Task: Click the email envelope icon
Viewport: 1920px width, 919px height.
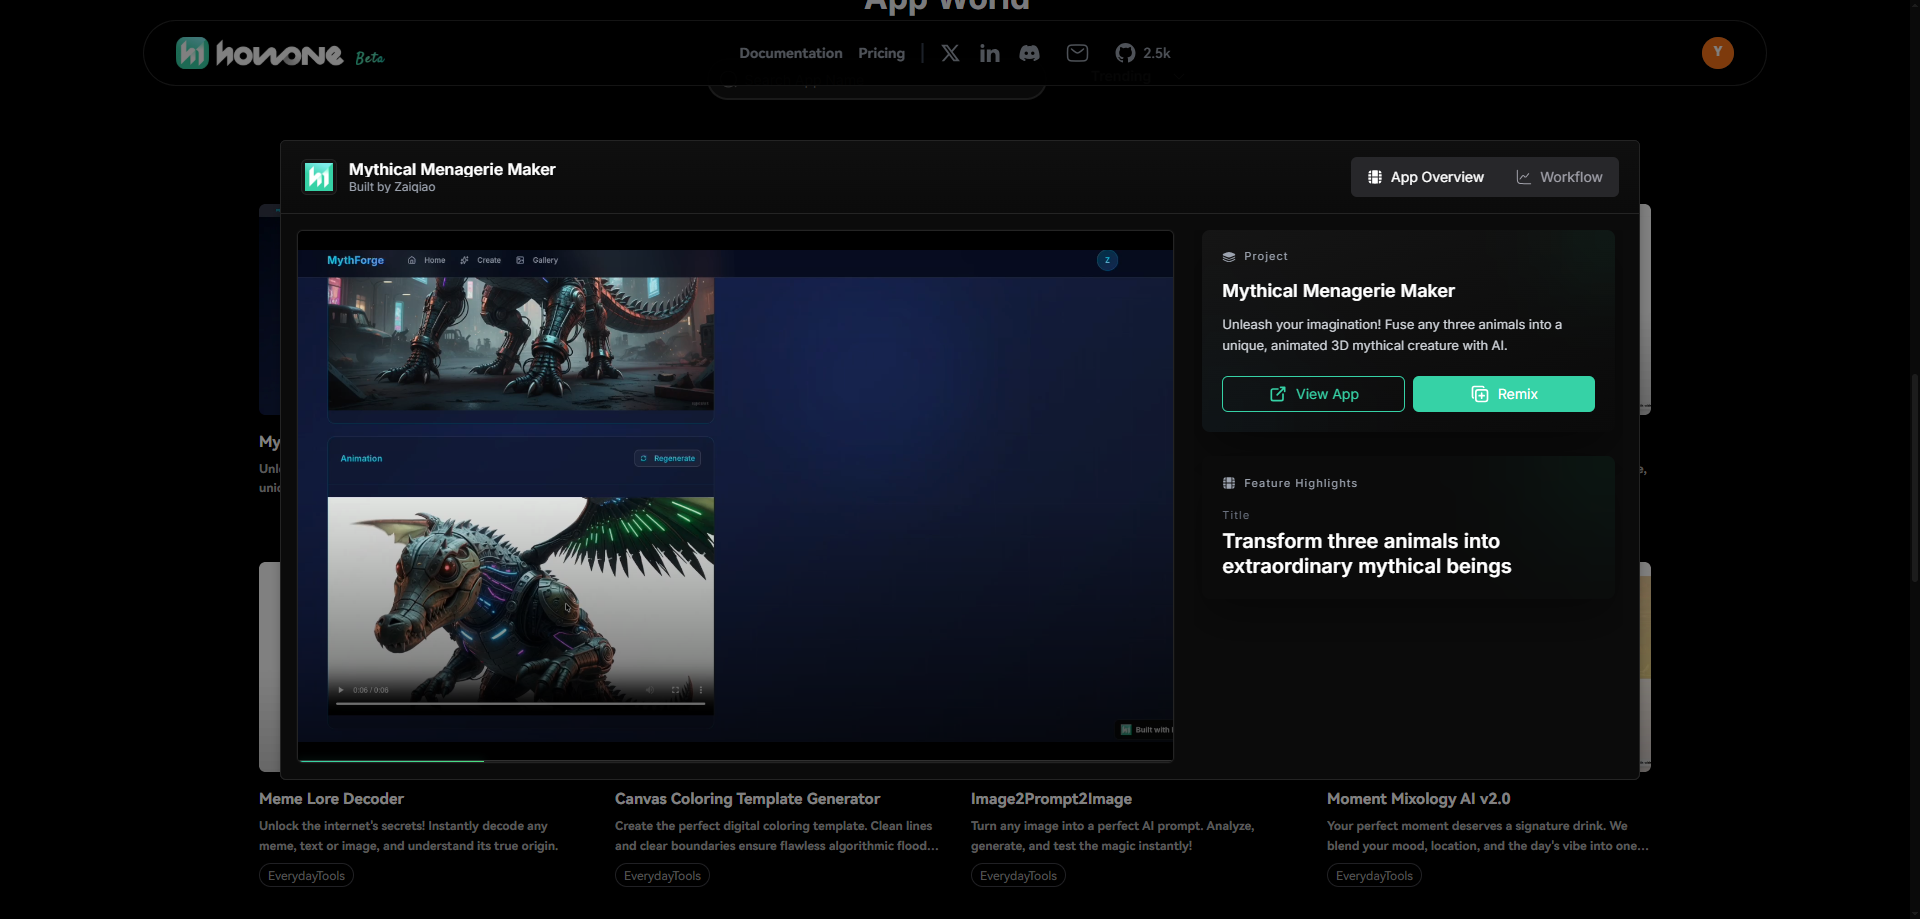Action: click(1077, 53)
